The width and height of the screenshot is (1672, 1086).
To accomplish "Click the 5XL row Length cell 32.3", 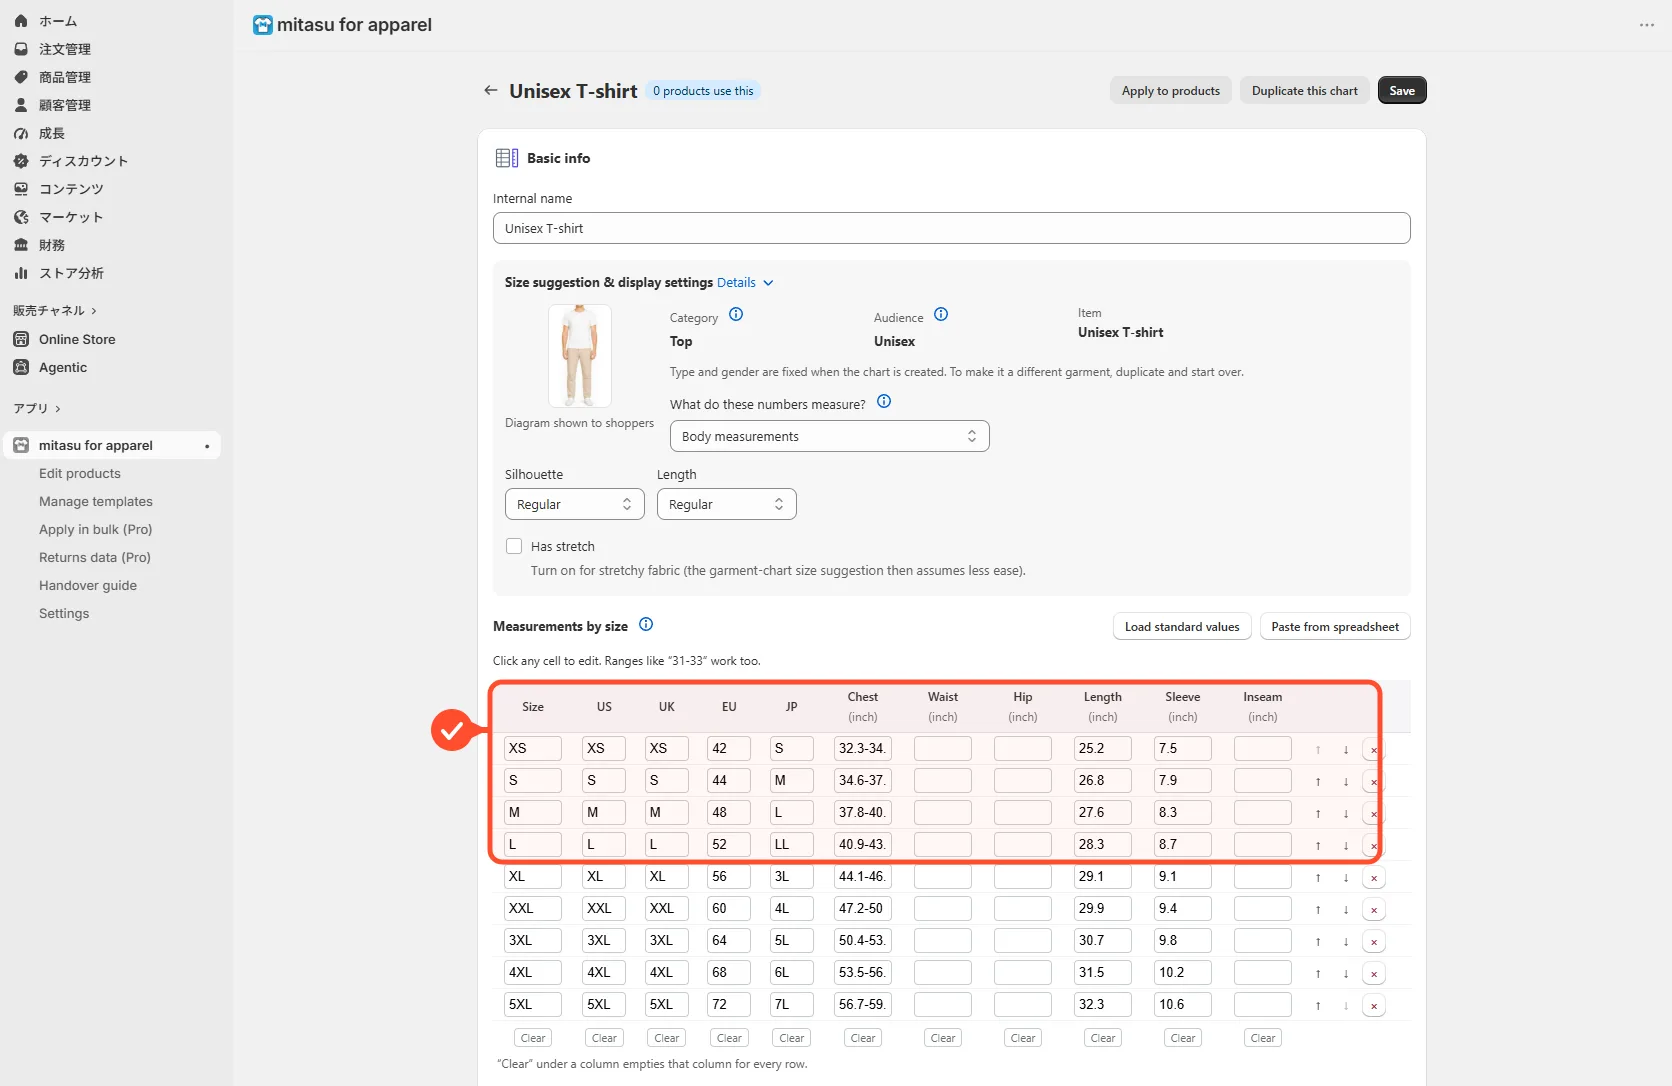I will click(1102, 1005).
